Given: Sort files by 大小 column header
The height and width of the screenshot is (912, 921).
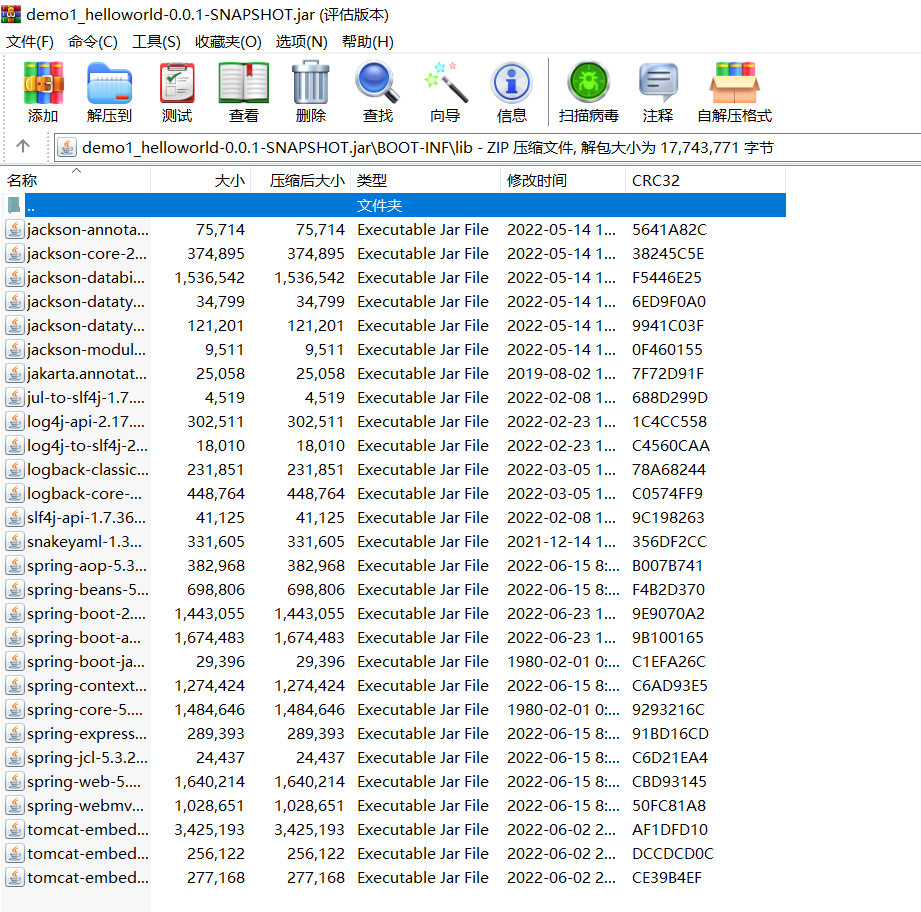Looking at the screenshot, I should click(x=229, y=181).
